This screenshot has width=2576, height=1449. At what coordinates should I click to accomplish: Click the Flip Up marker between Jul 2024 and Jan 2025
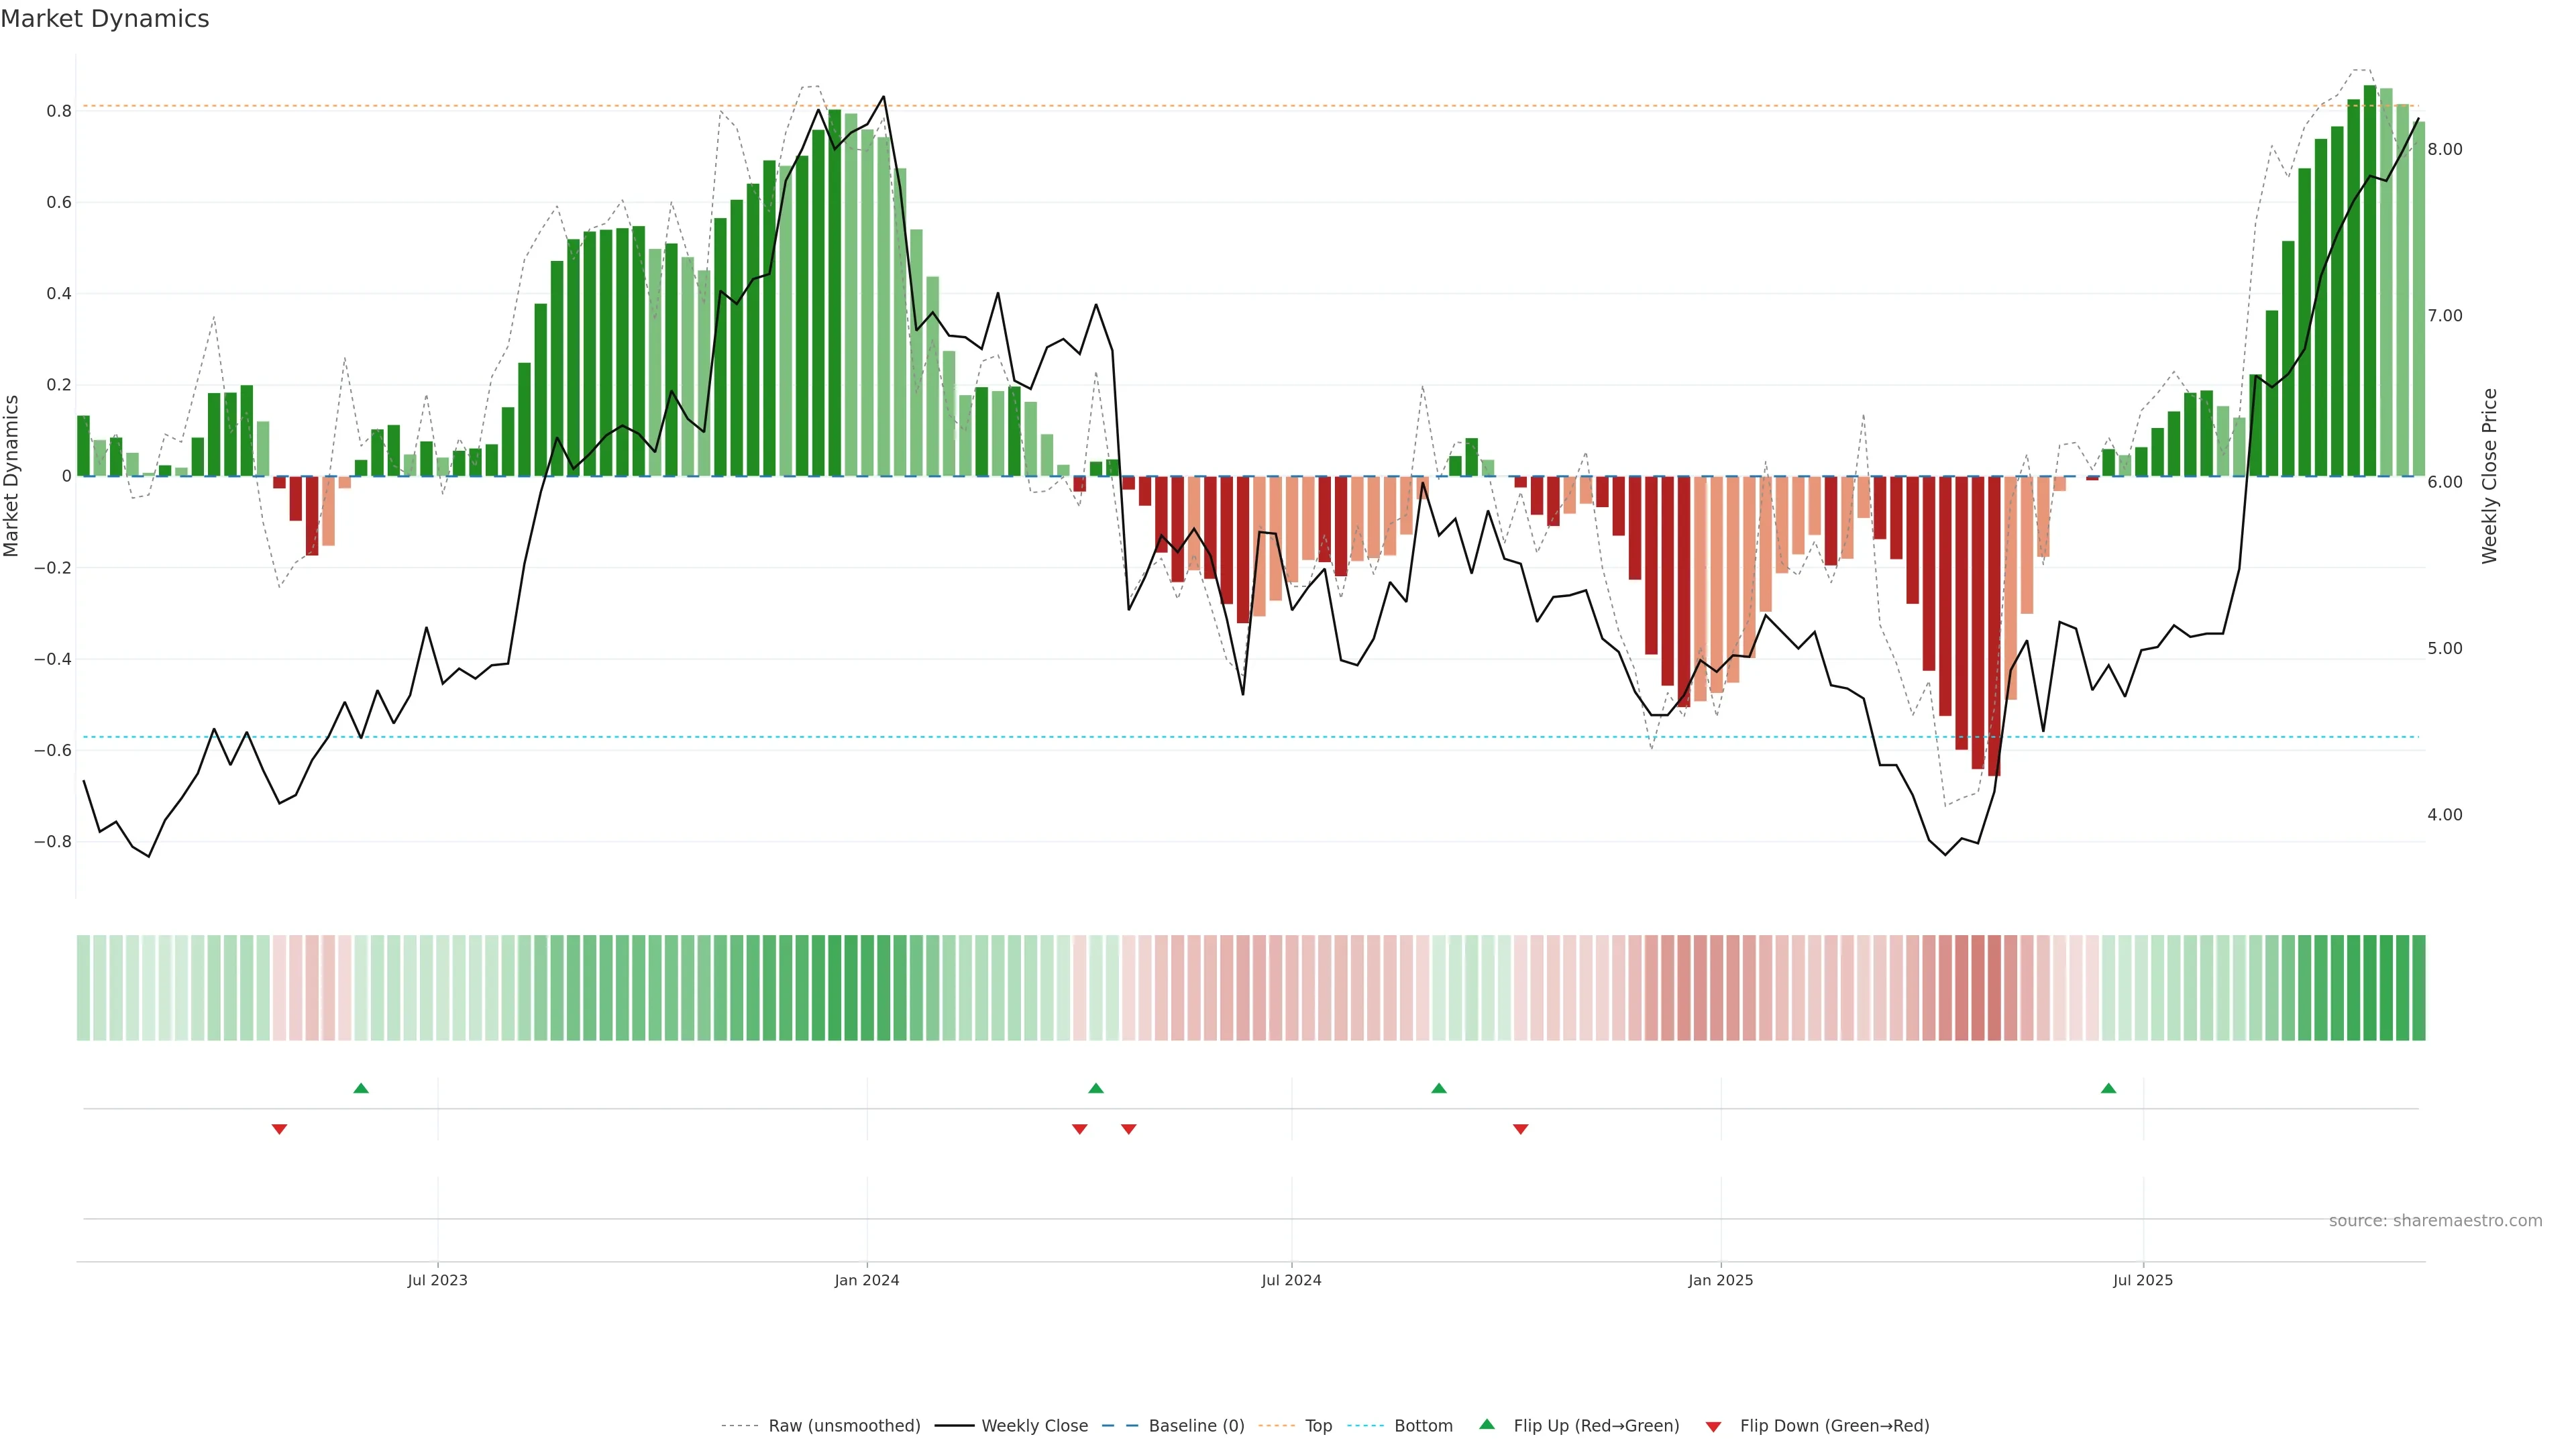(x=1438, y=1088)
